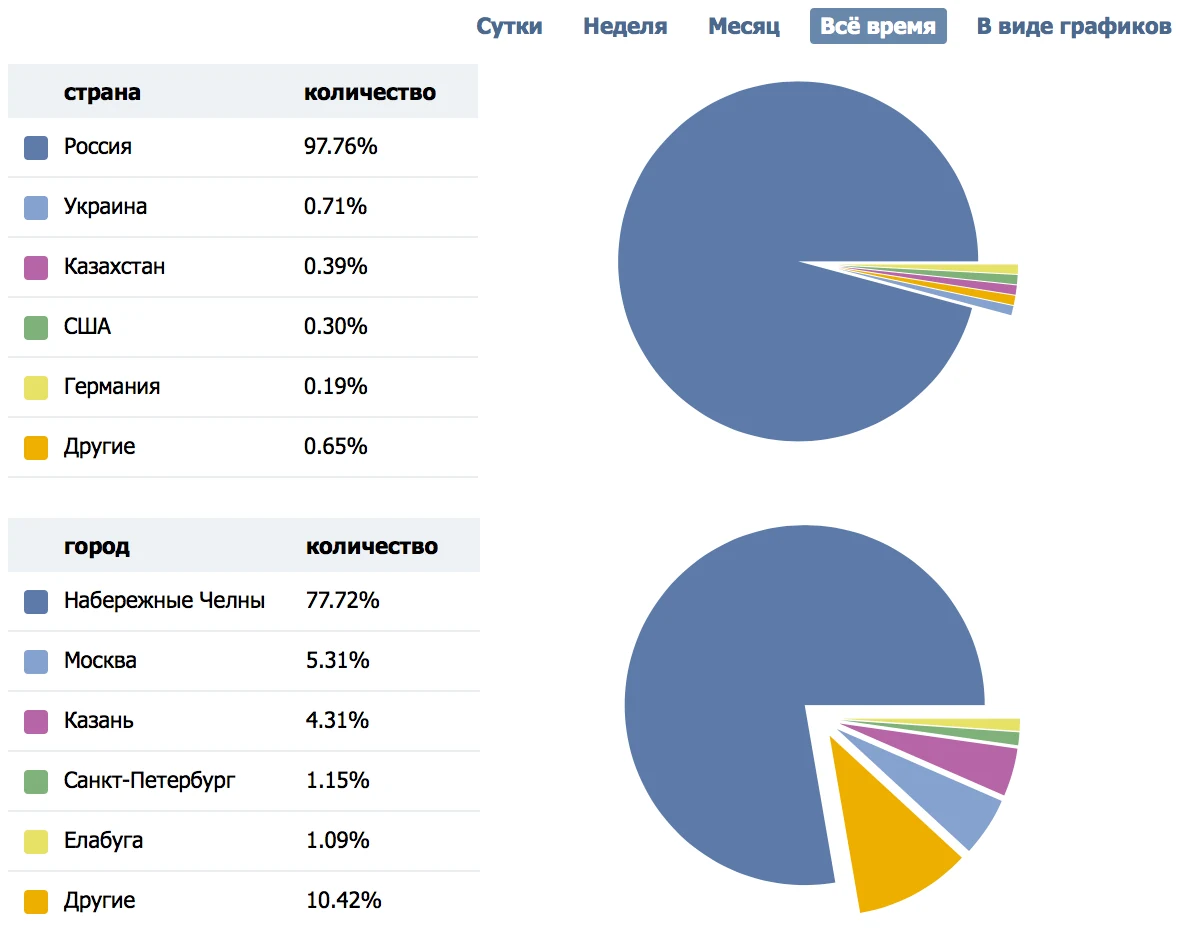This screenshot has width=1200, height=930.
Task: Switch to the Сутки tab
Action: coord(509,26)
